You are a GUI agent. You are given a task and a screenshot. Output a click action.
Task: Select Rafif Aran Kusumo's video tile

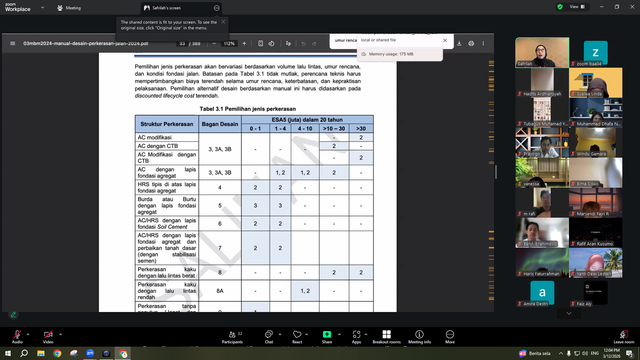coord(596,233)
